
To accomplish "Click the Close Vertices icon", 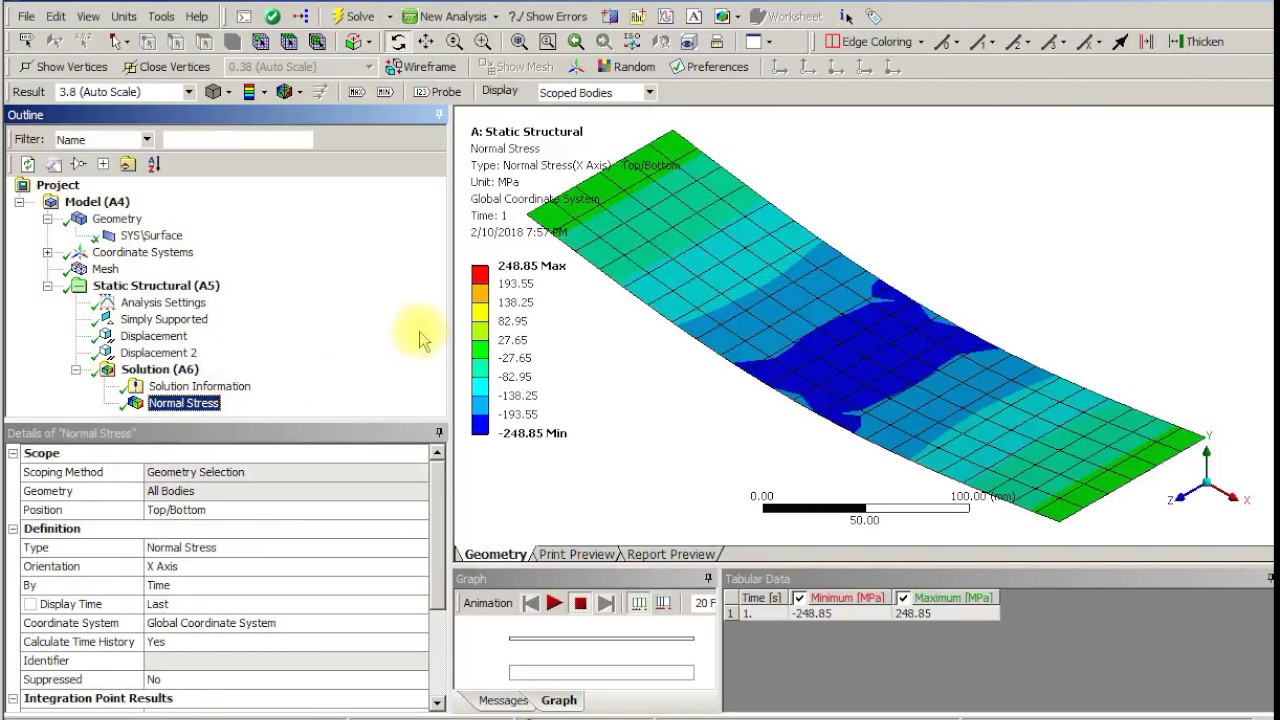I will (130, 67).
